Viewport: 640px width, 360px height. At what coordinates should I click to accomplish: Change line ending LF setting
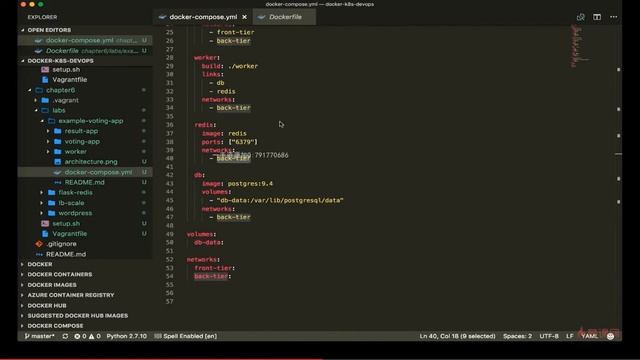pos(569,336)
